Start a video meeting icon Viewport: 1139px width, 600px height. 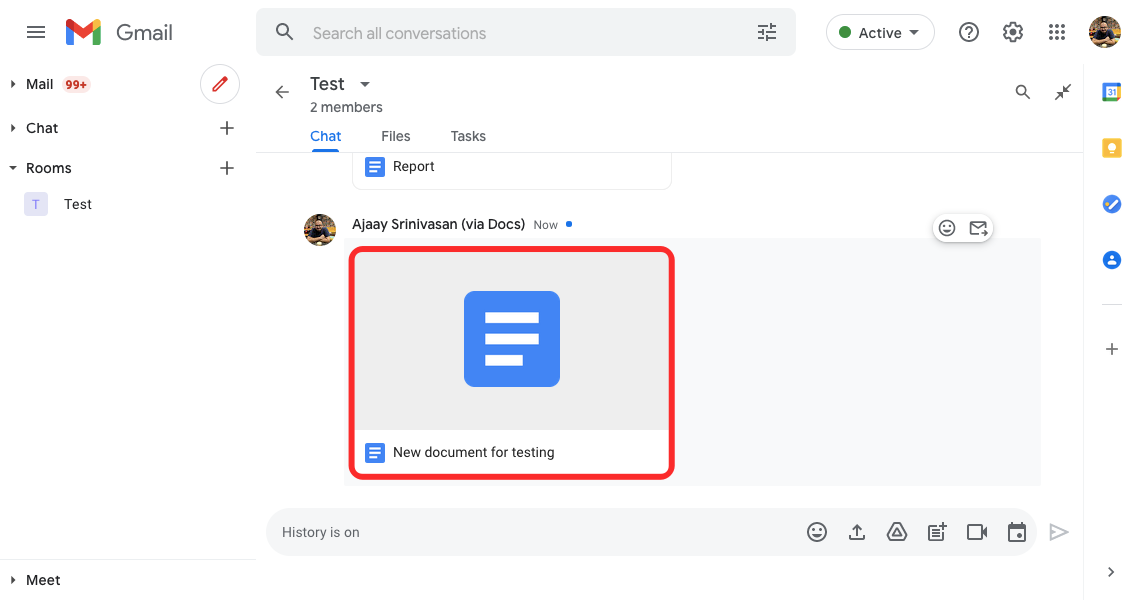coord(977,532)
